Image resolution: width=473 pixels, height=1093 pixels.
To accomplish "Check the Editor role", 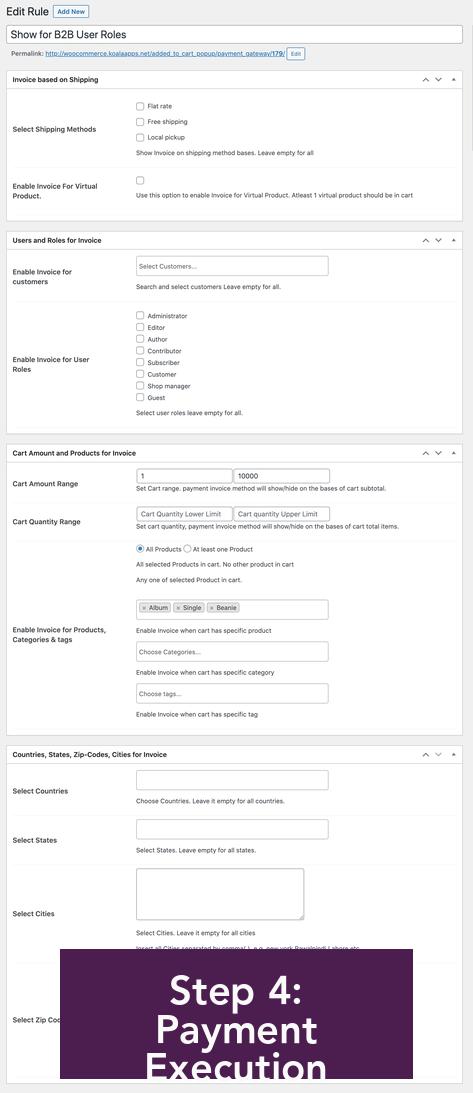I will tap(140, 327).
